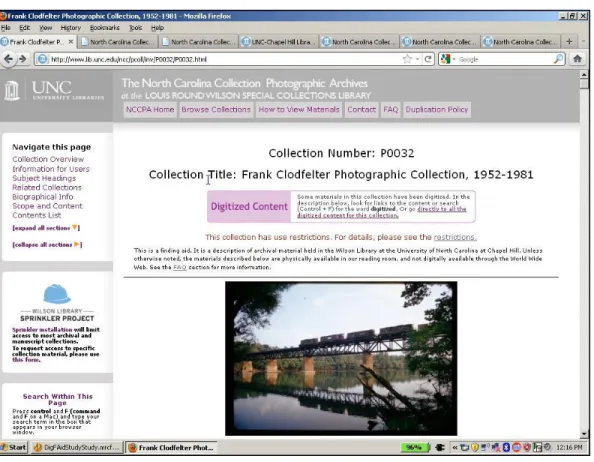Click NCCPA Home button
Screen dimensions: 594x462
pyautogui.click(x=150, y=109)
